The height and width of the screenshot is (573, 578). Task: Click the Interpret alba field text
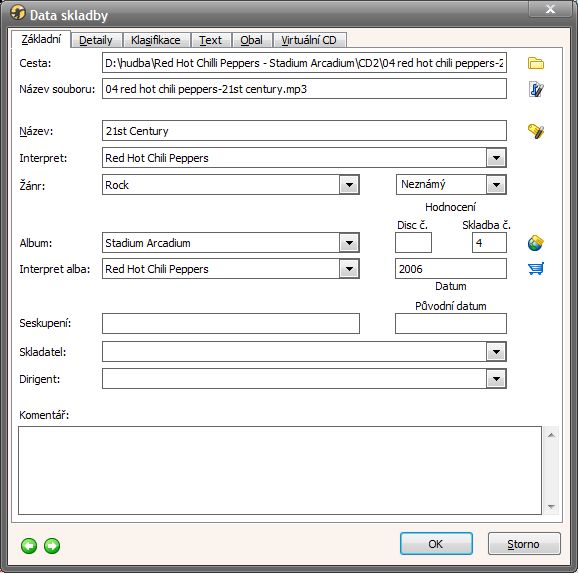(x=157, y=269)
